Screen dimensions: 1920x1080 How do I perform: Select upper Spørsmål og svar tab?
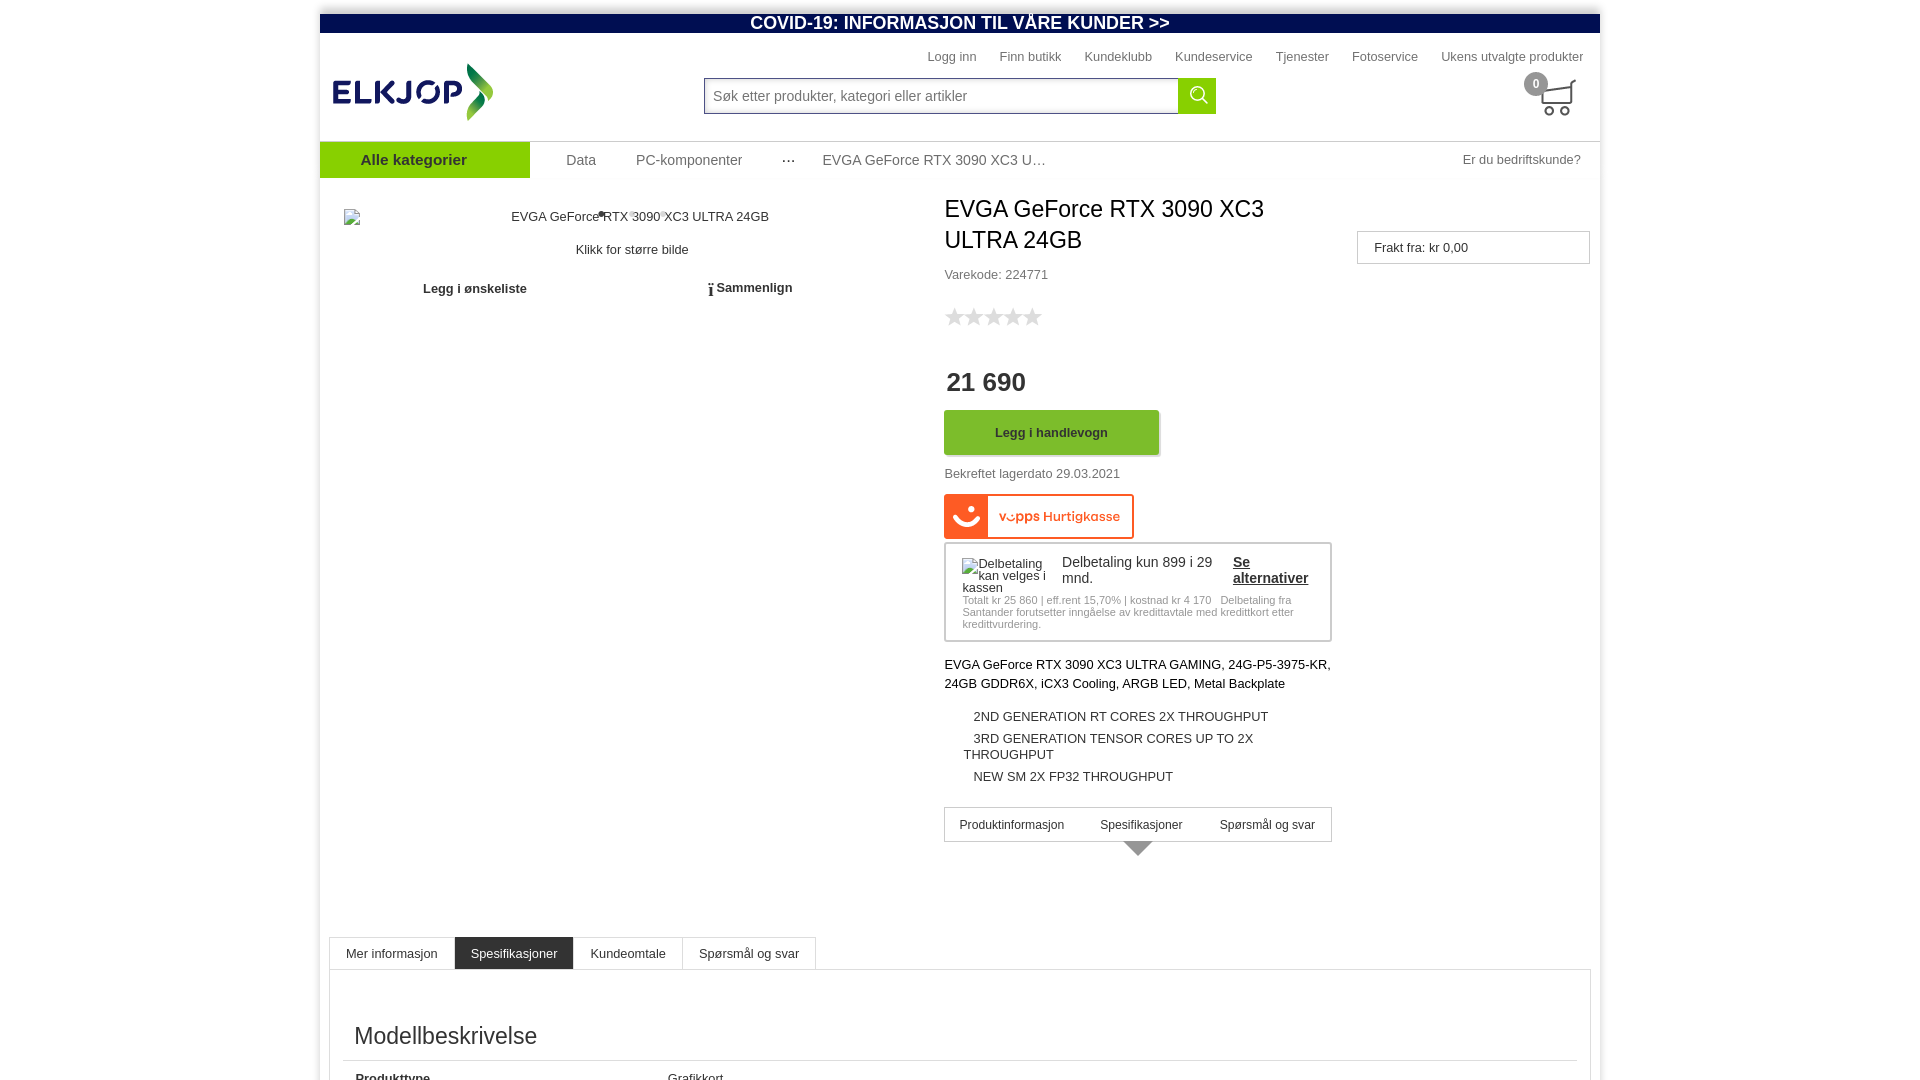click(1267, 825)
